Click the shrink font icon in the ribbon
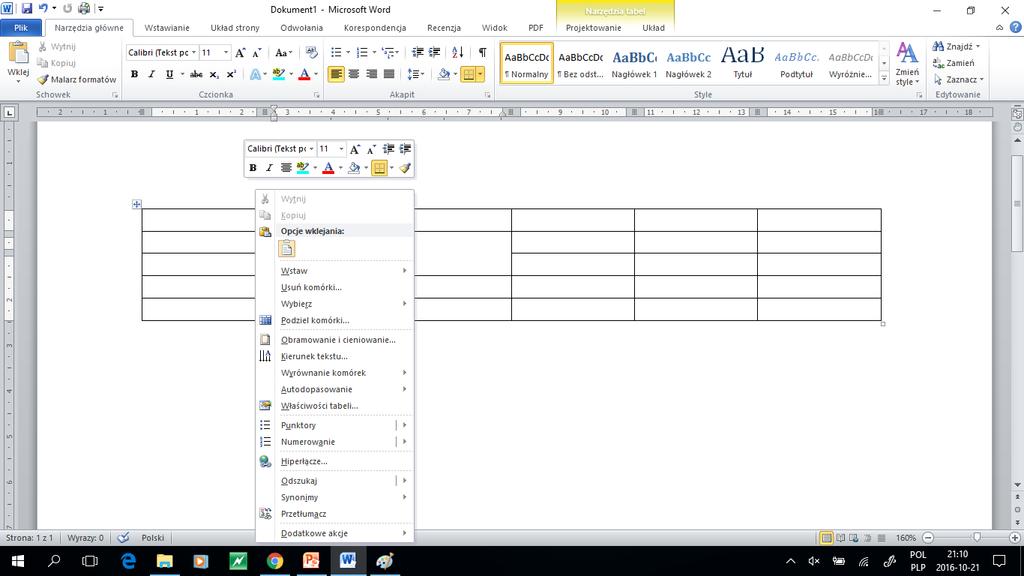 click(257, 53)
